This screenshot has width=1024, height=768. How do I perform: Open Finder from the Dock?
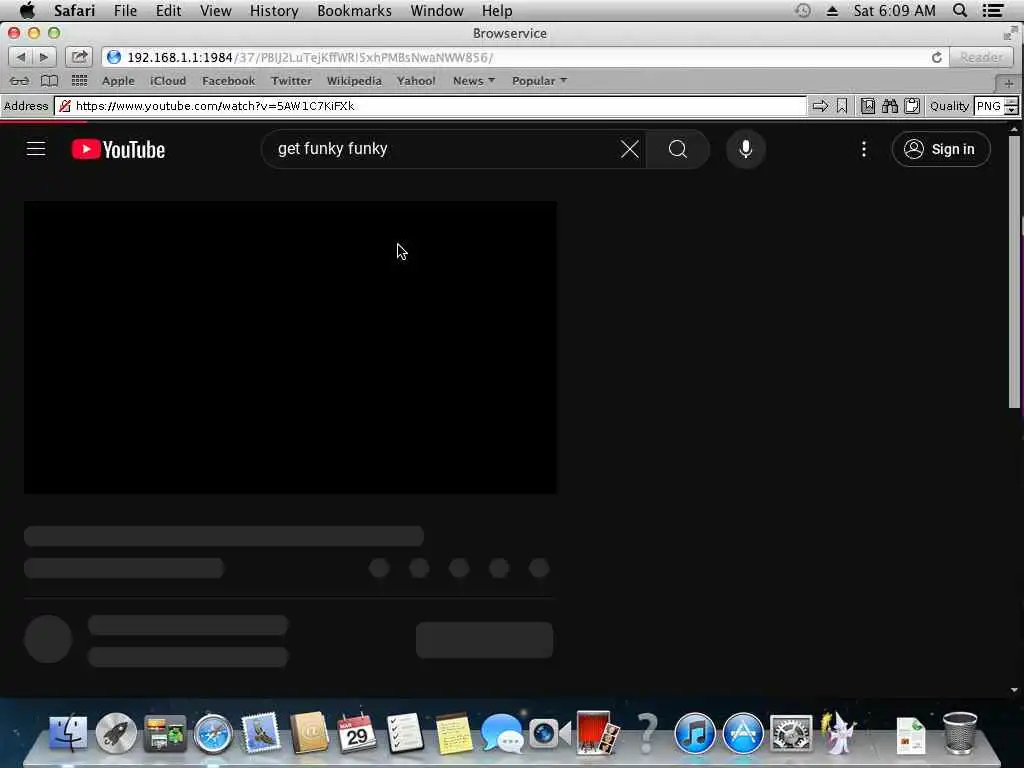click(68, 733)
